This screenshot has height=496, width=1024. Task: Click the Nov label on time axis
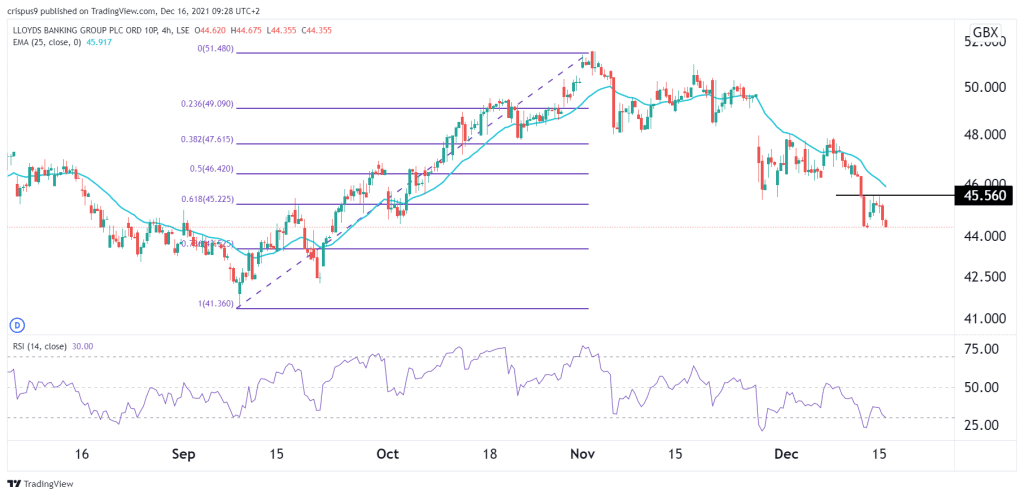coord(581,453)
